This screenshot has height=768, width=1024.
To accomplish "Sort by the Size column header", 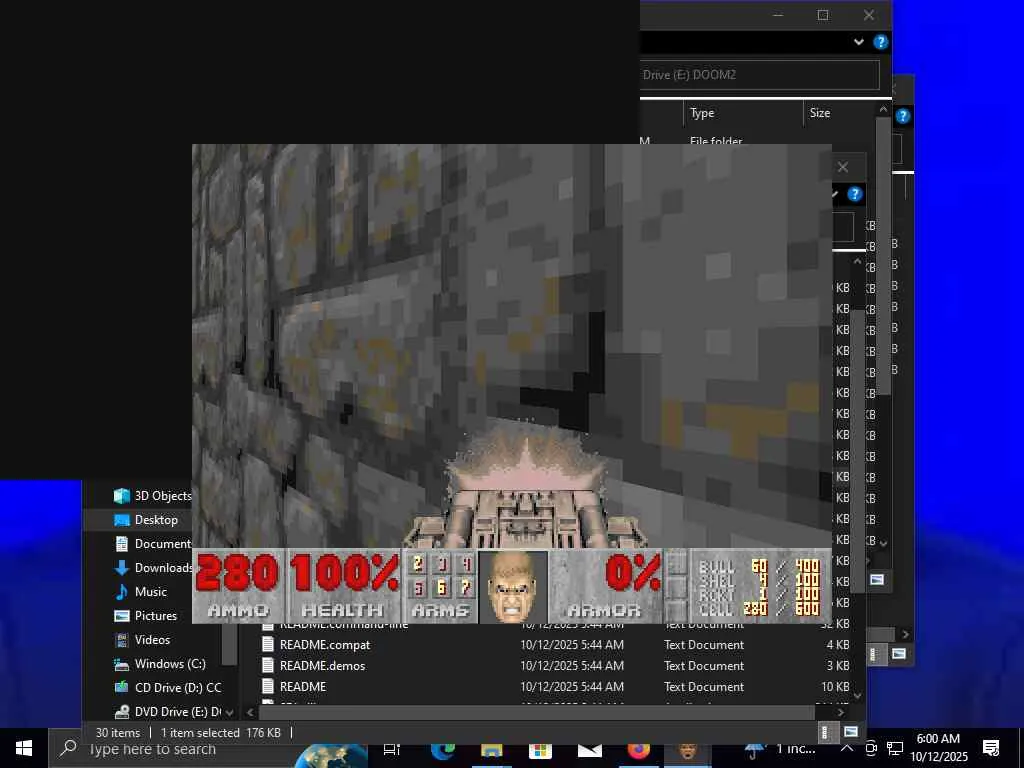I will point(839,113).
